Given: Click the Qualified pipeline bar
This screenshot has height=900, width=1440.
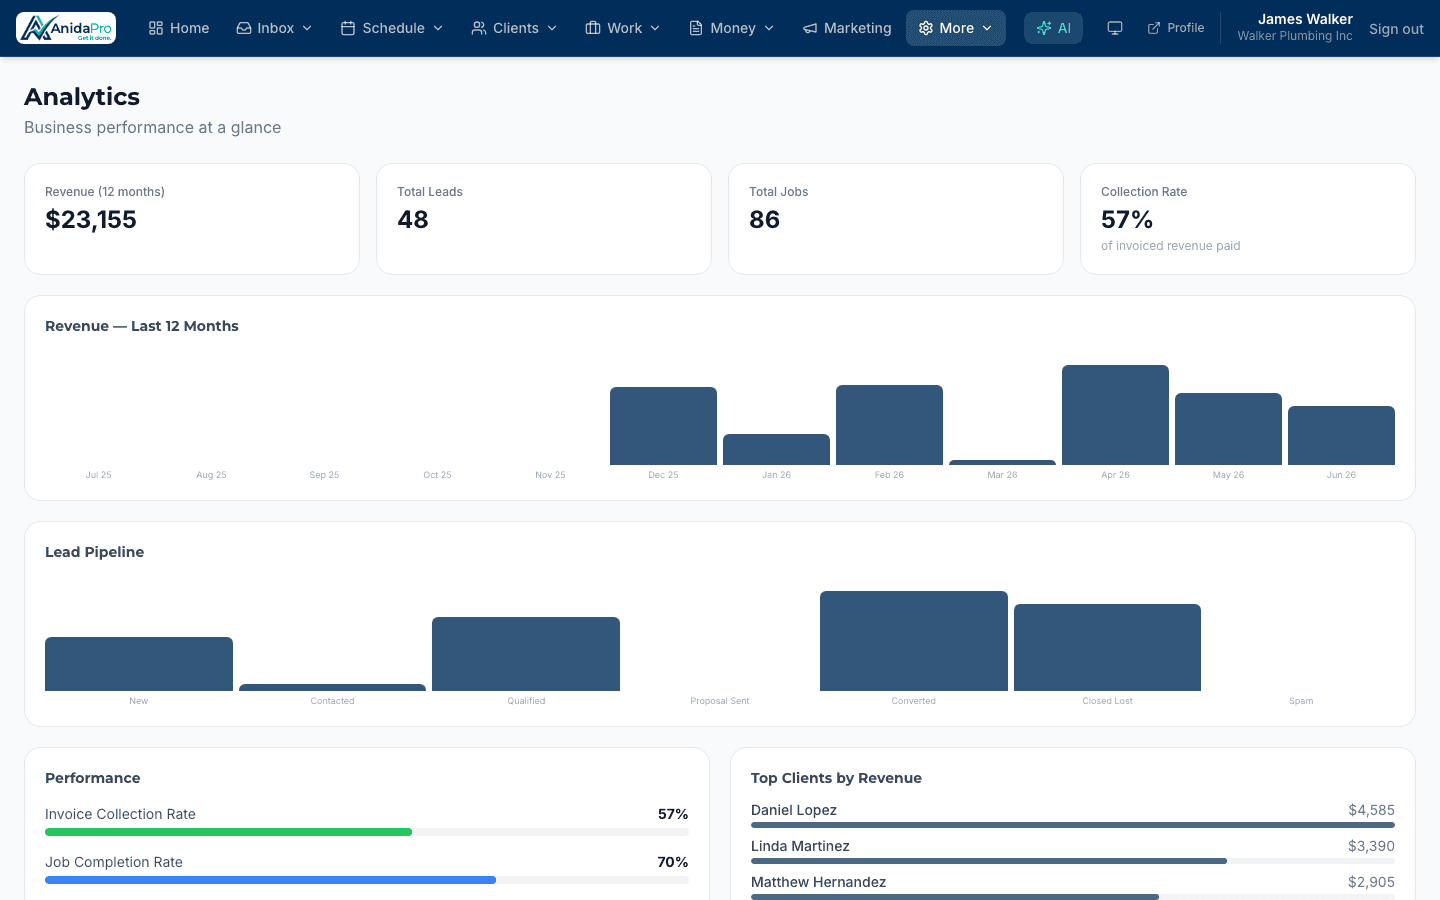Looking at the screenshot, I should [526, 654].
